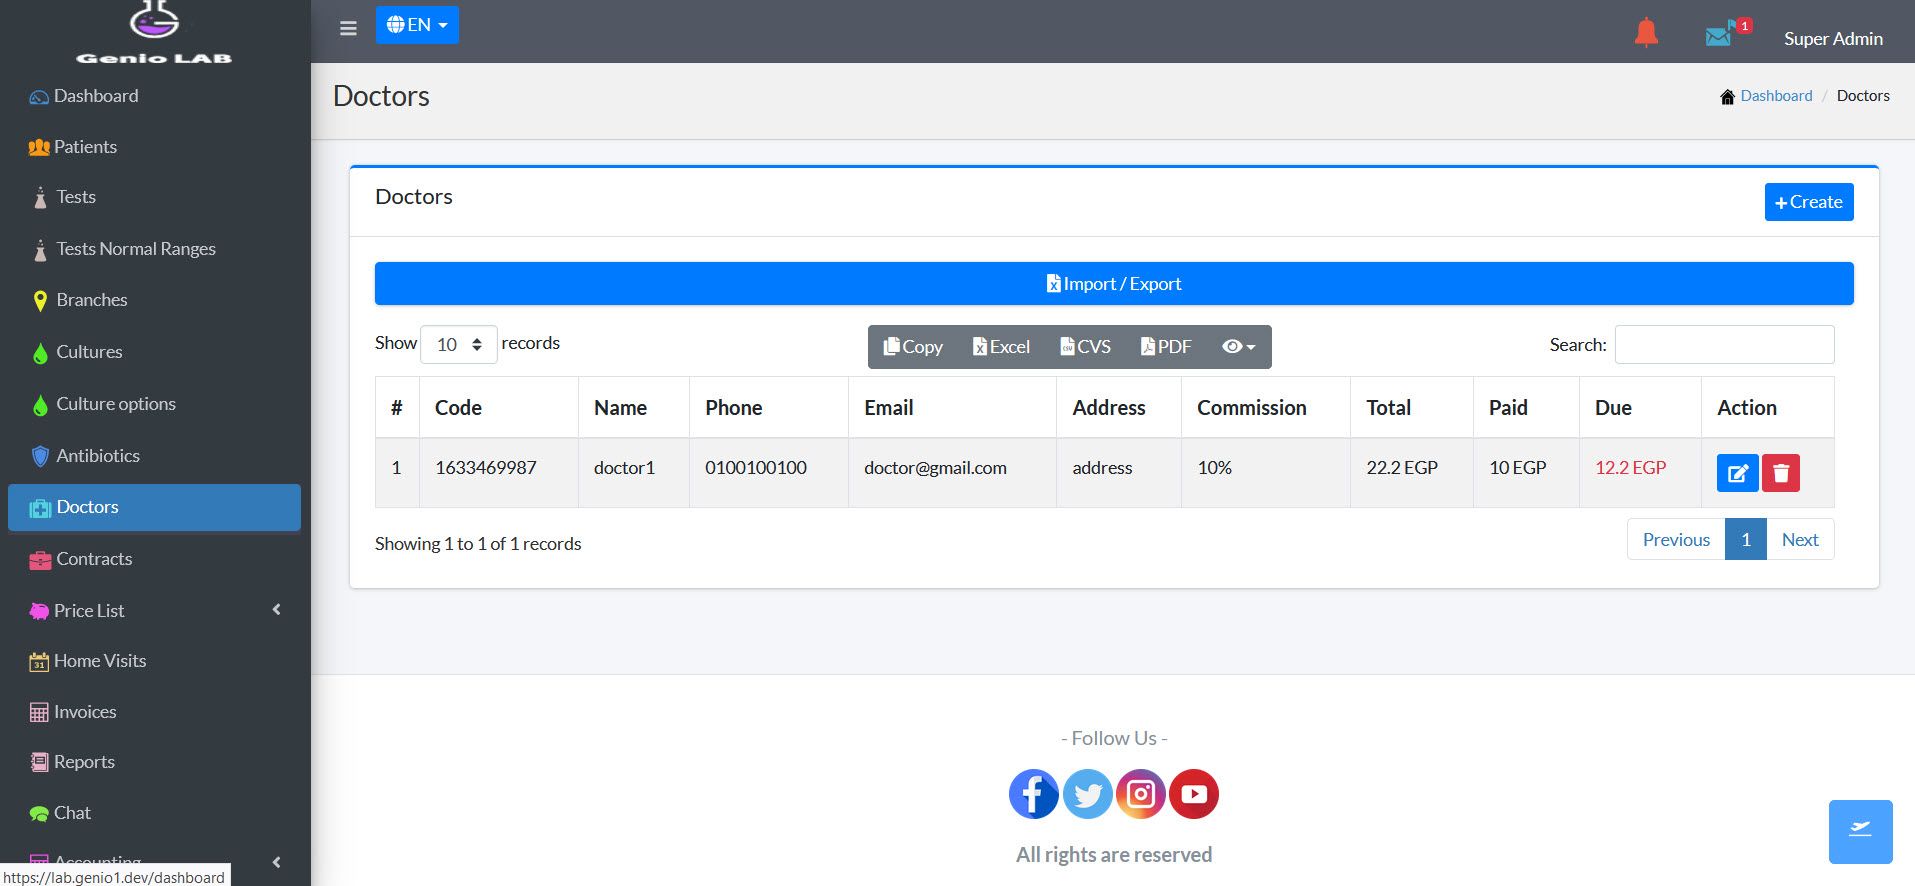Click the blue floating airplane button
Image resolution: width=1915 pixels, height=886 pixels.
1860,831
